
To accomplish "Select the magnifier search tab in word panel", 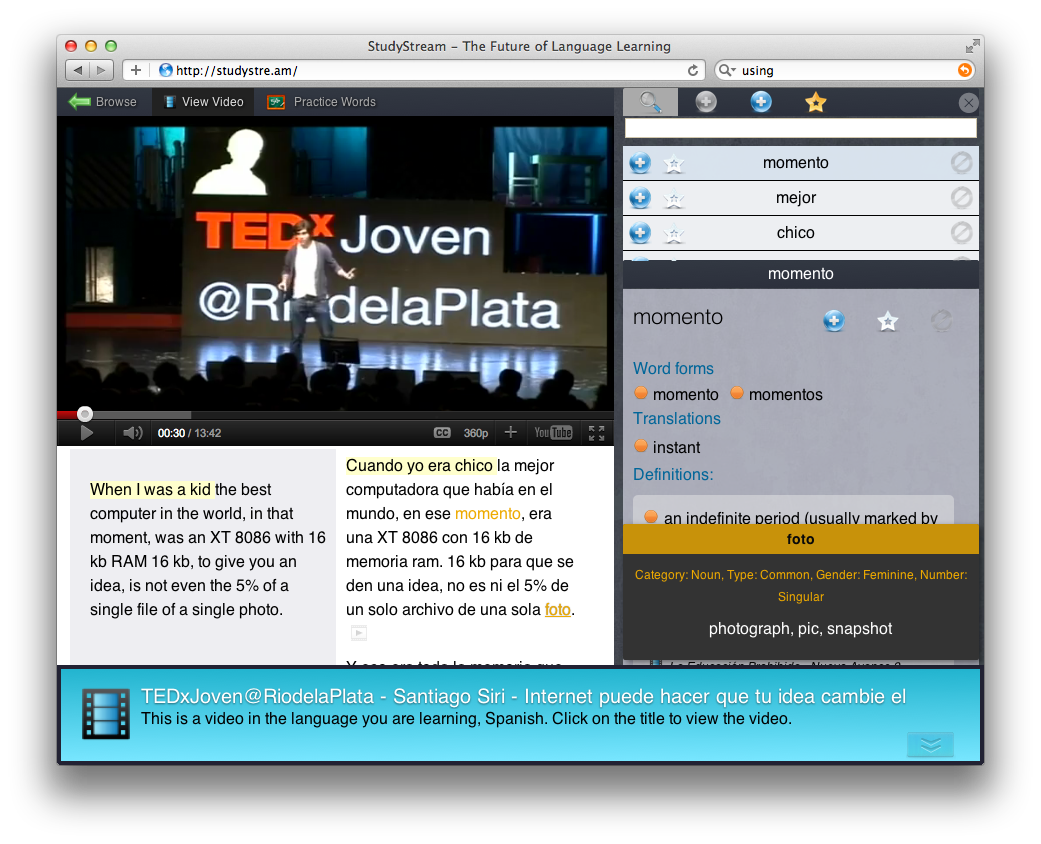I will (651, 102).
